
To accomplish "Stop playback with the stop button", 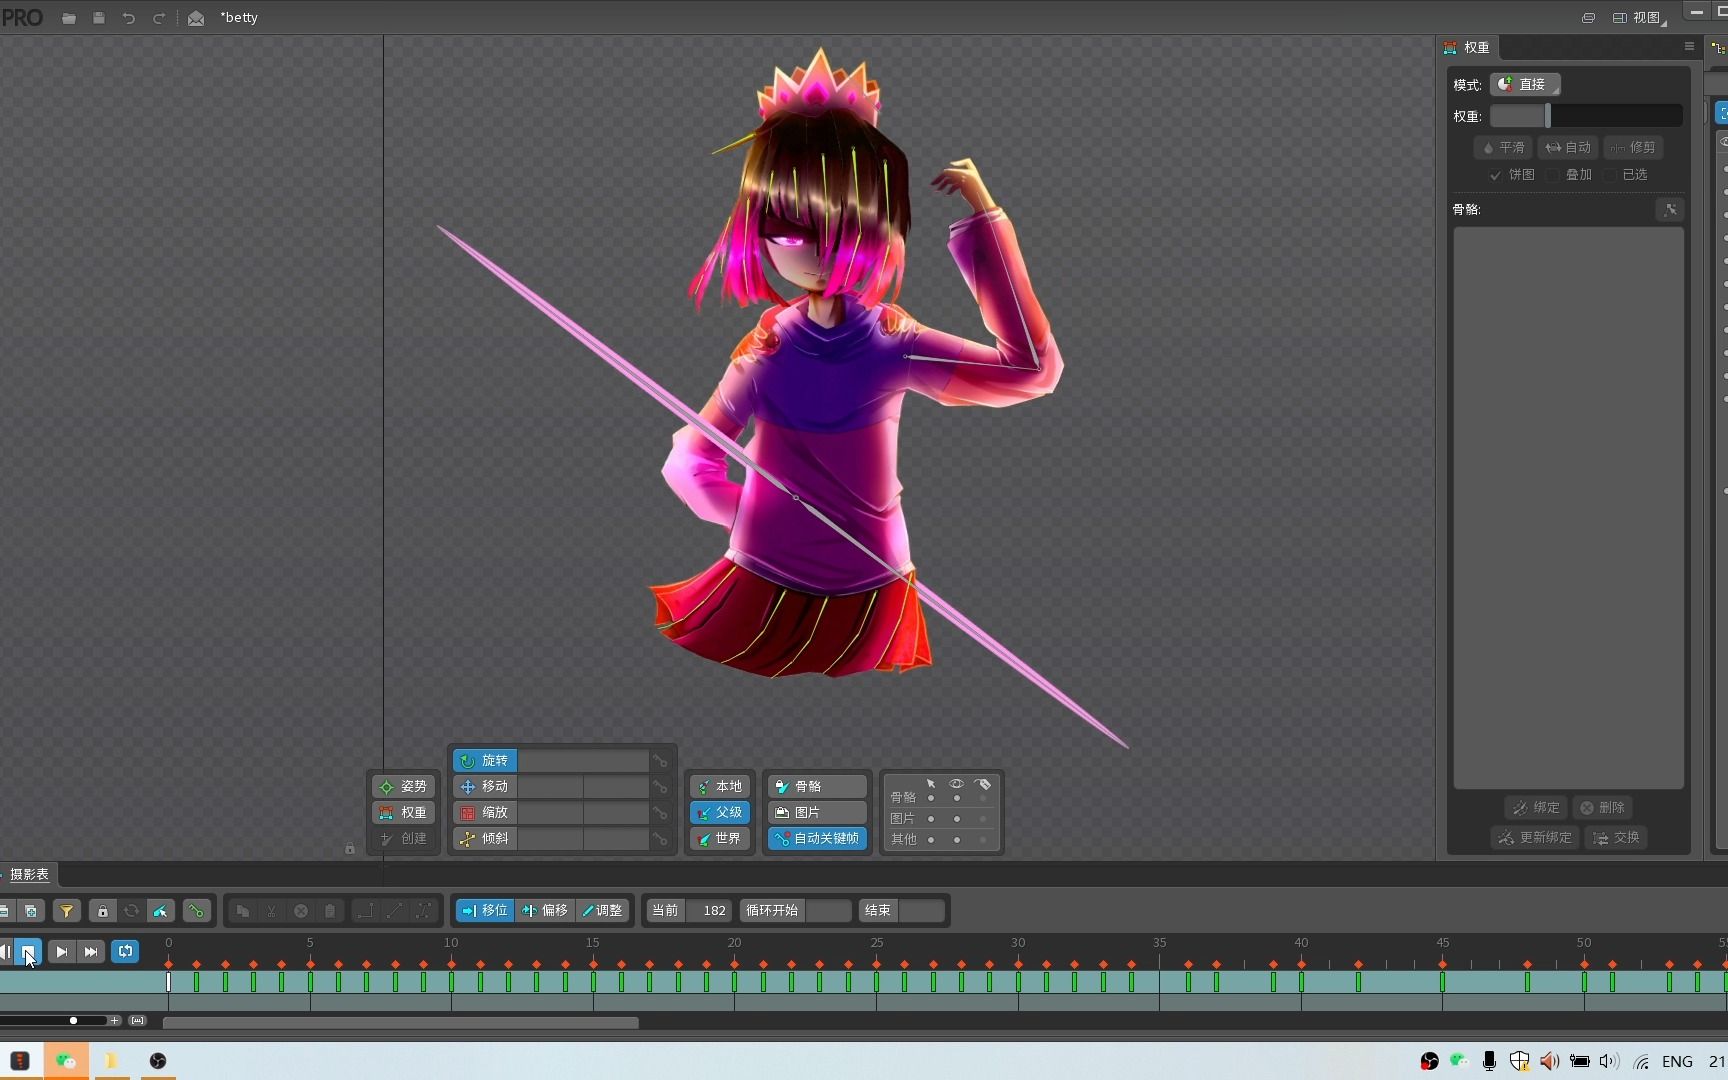I will coord(28,951).
